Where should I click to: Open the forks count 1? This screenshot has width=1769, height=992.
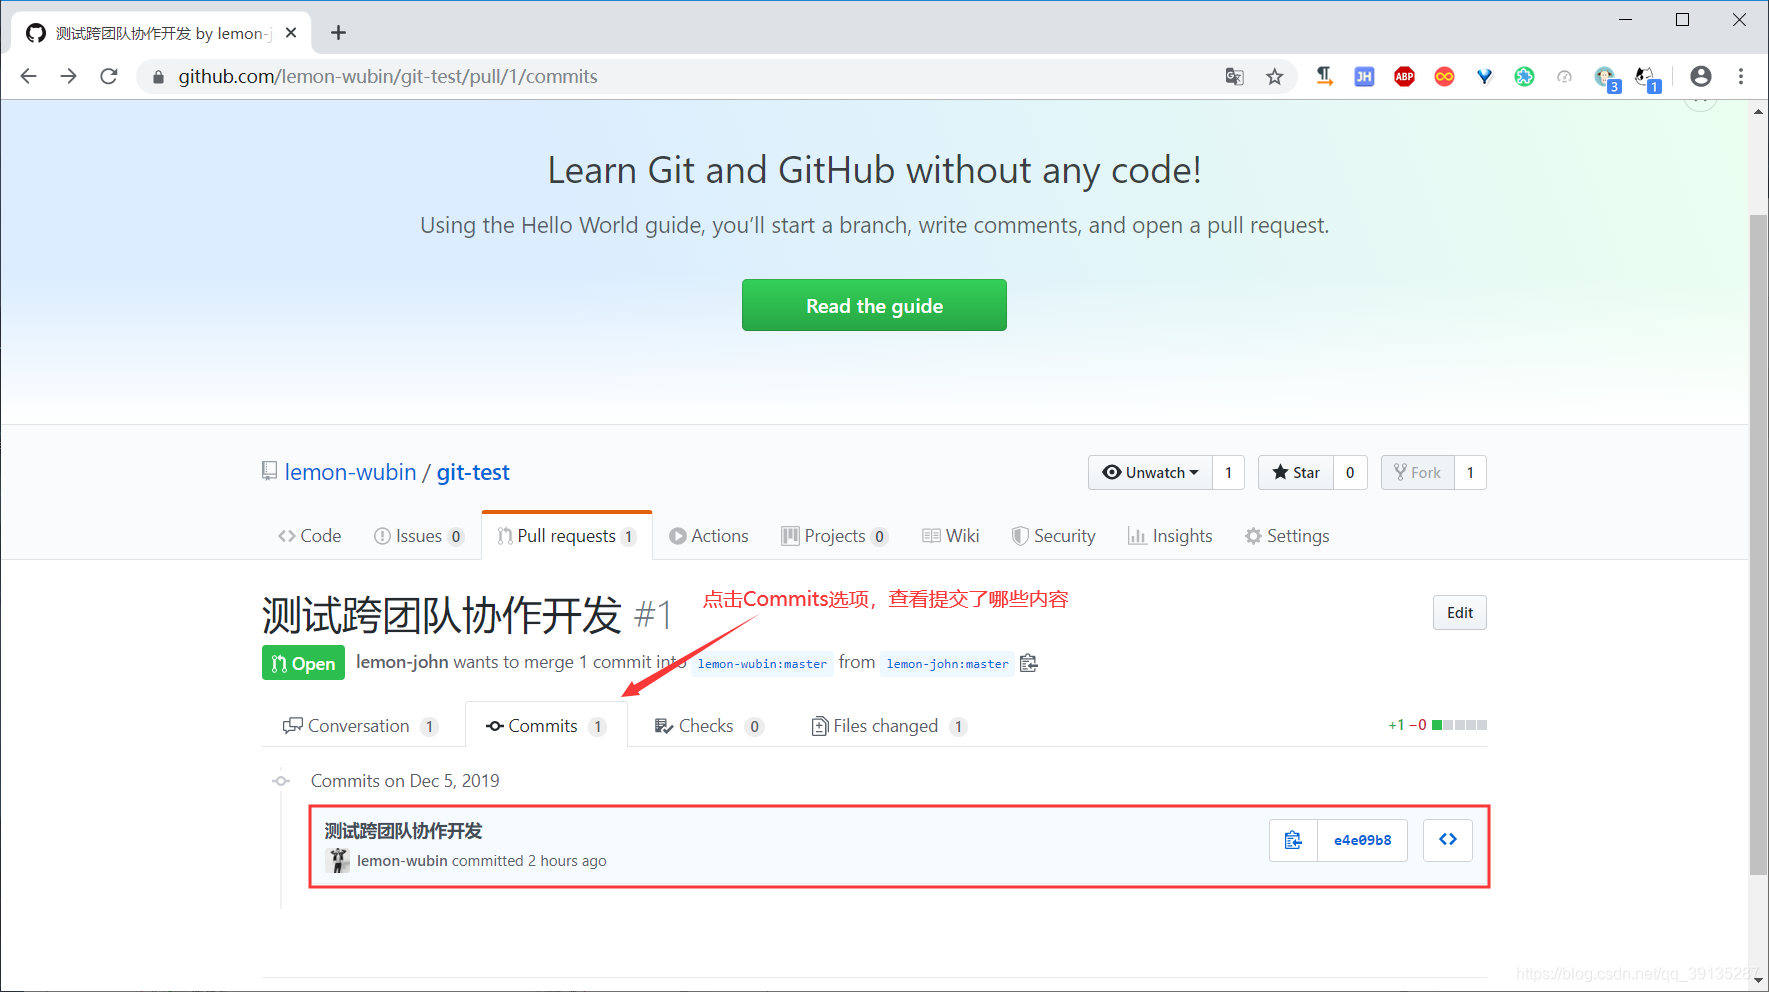click(x=1470, y=472)
